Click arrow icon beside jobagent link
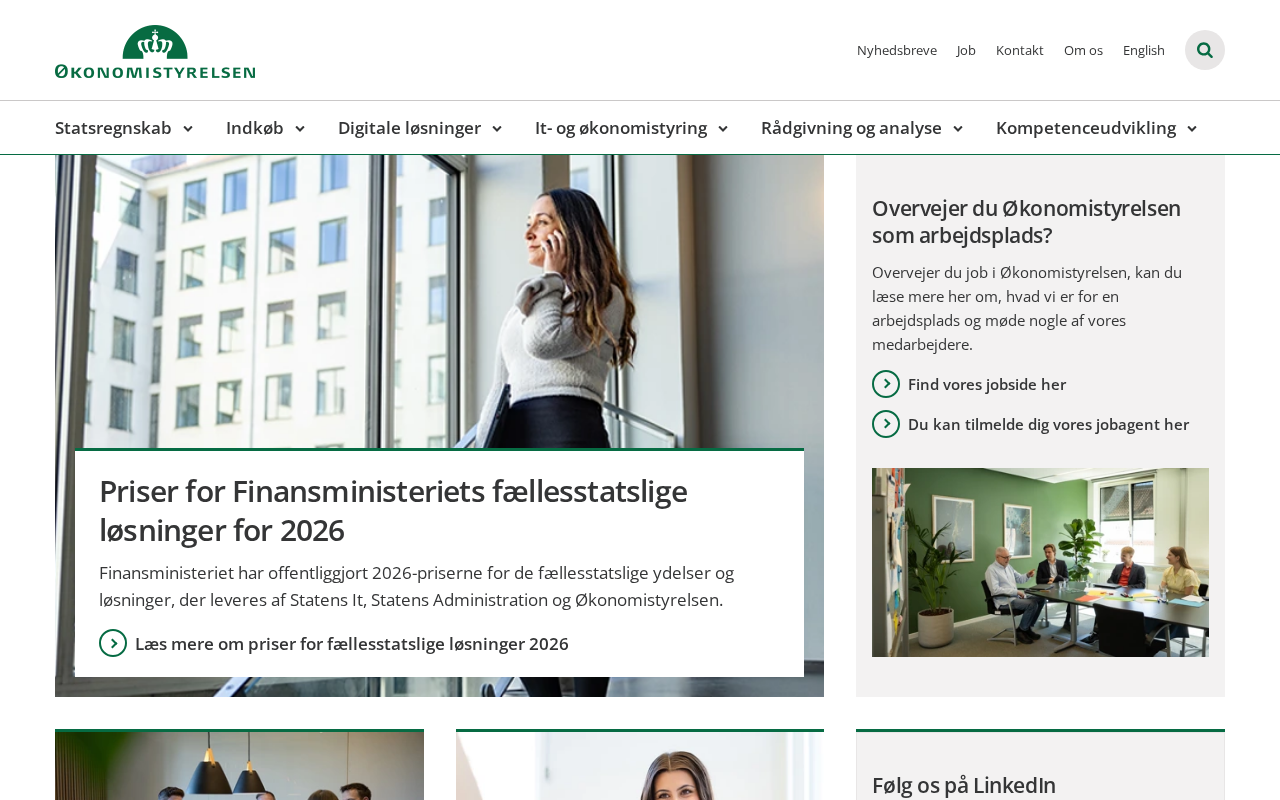This screenshot has width=1280, height=800. click(x=886, y=424)
